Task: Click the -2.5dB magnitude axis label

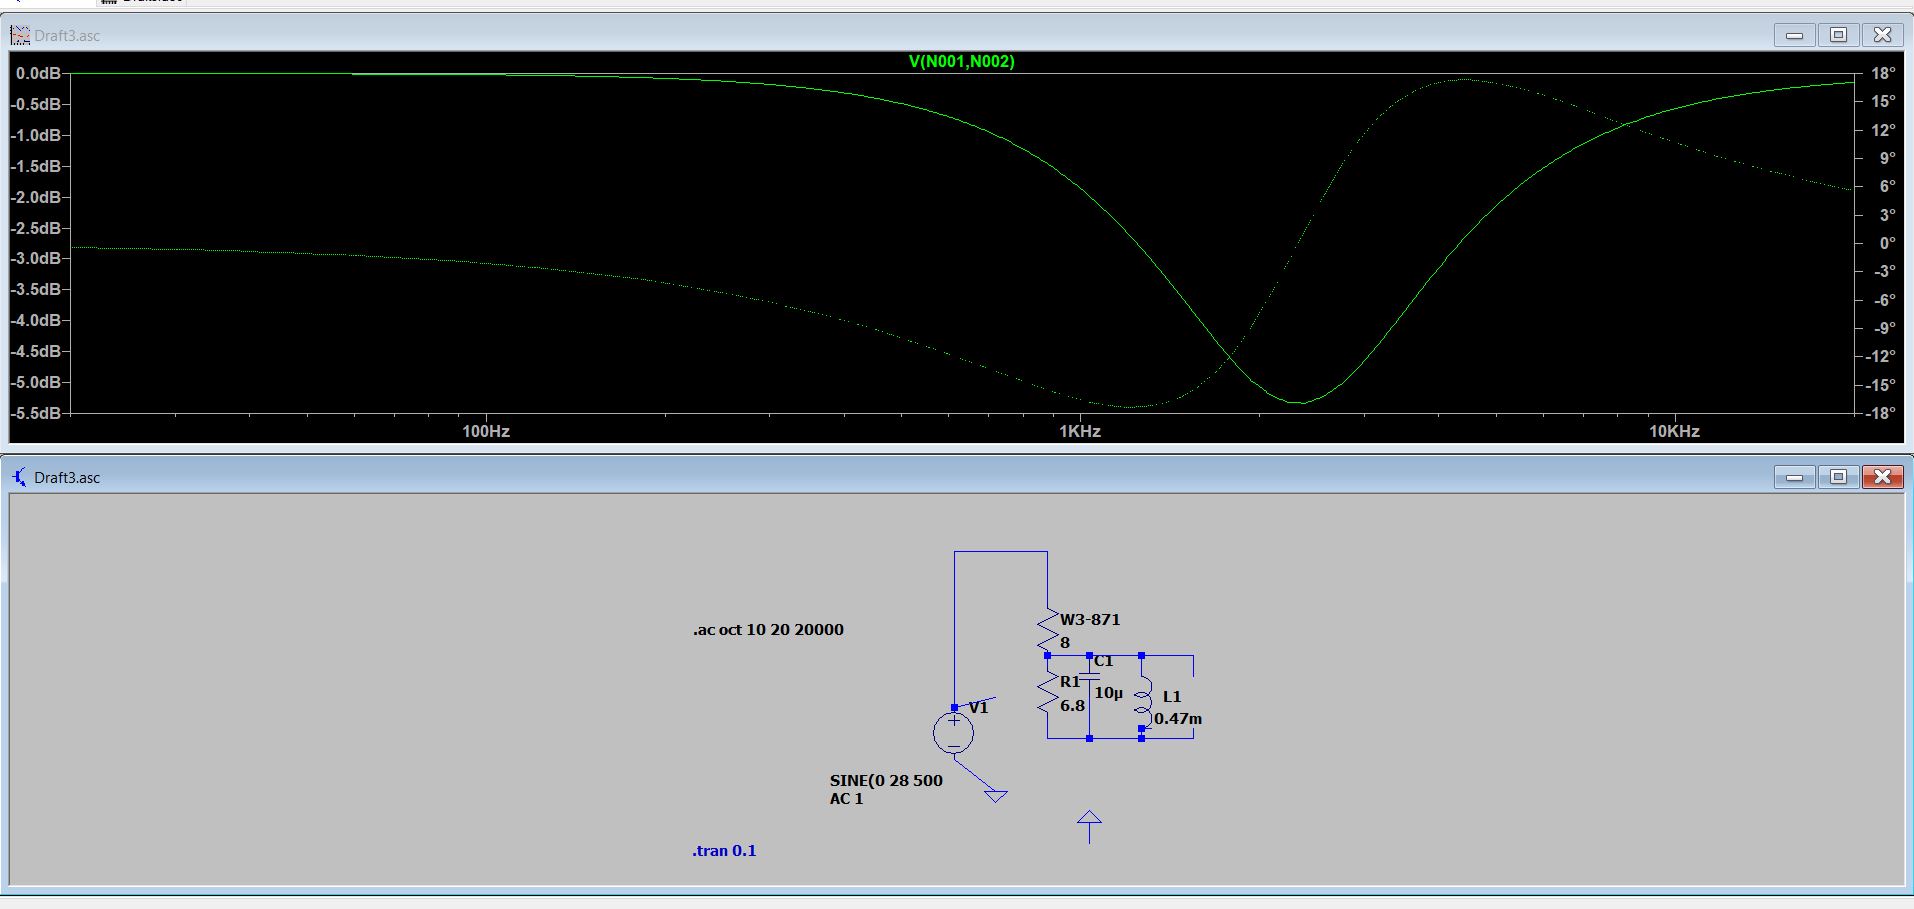Action: (36, 228)
